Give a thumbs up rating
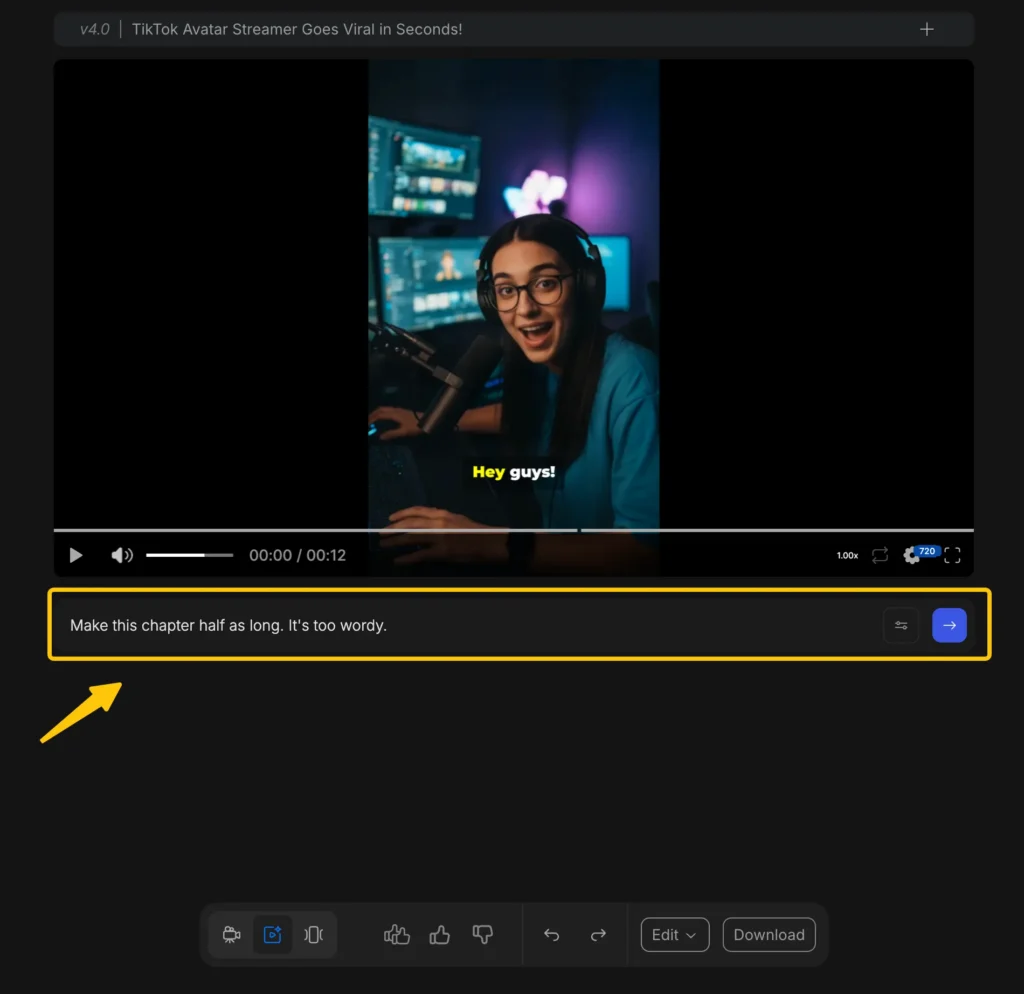 [439, 934]
